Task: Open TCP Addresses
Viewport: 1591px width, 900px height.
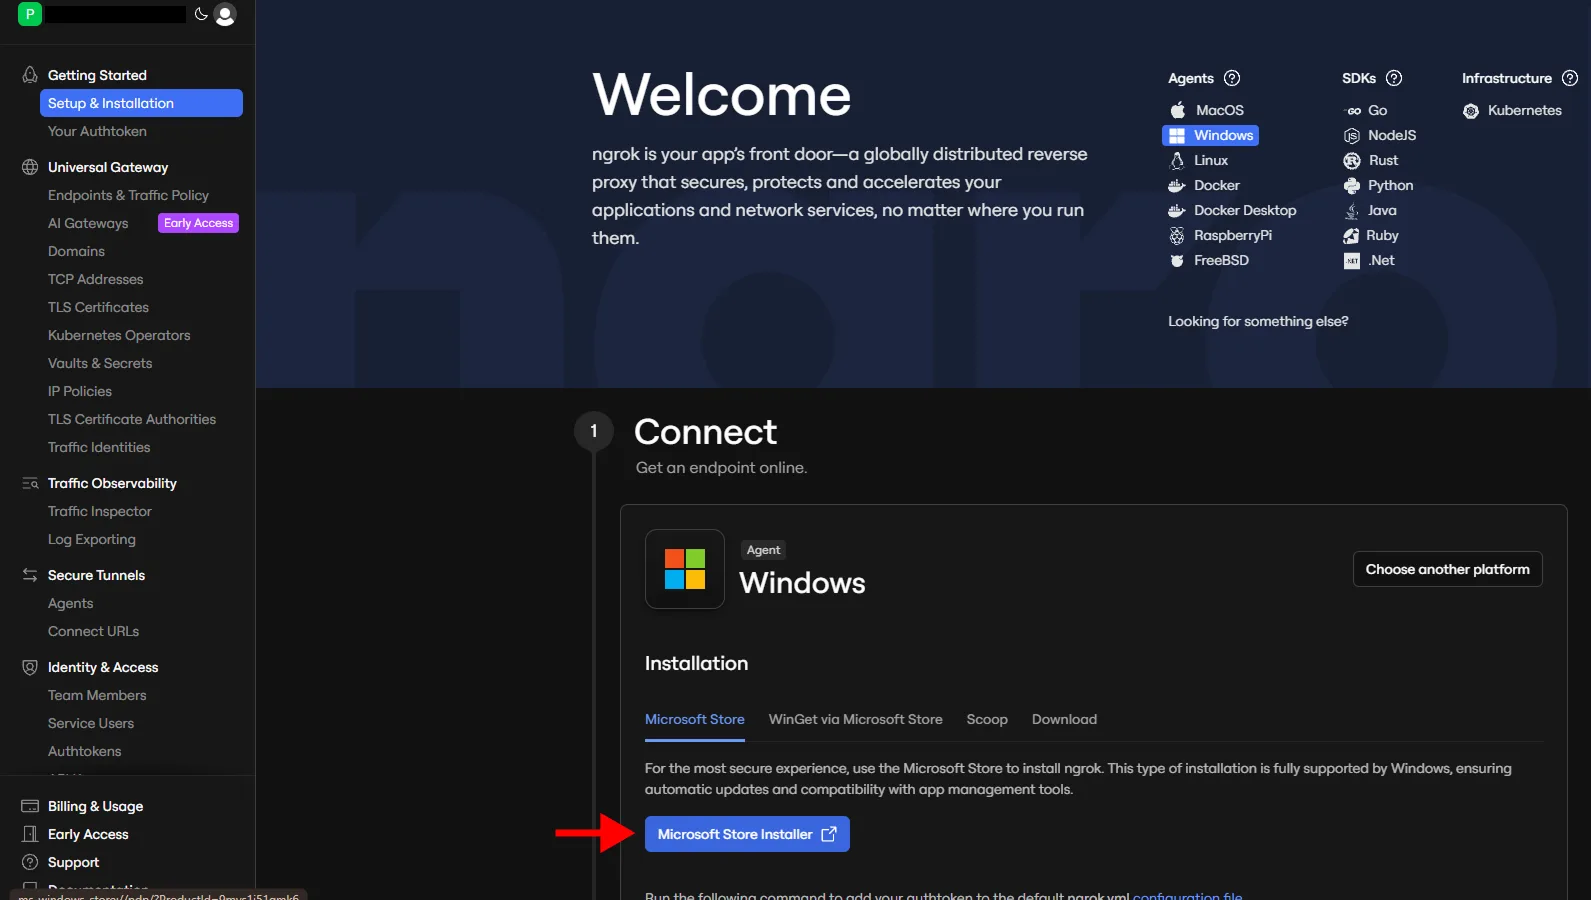Action: click(x=95, y=279)
